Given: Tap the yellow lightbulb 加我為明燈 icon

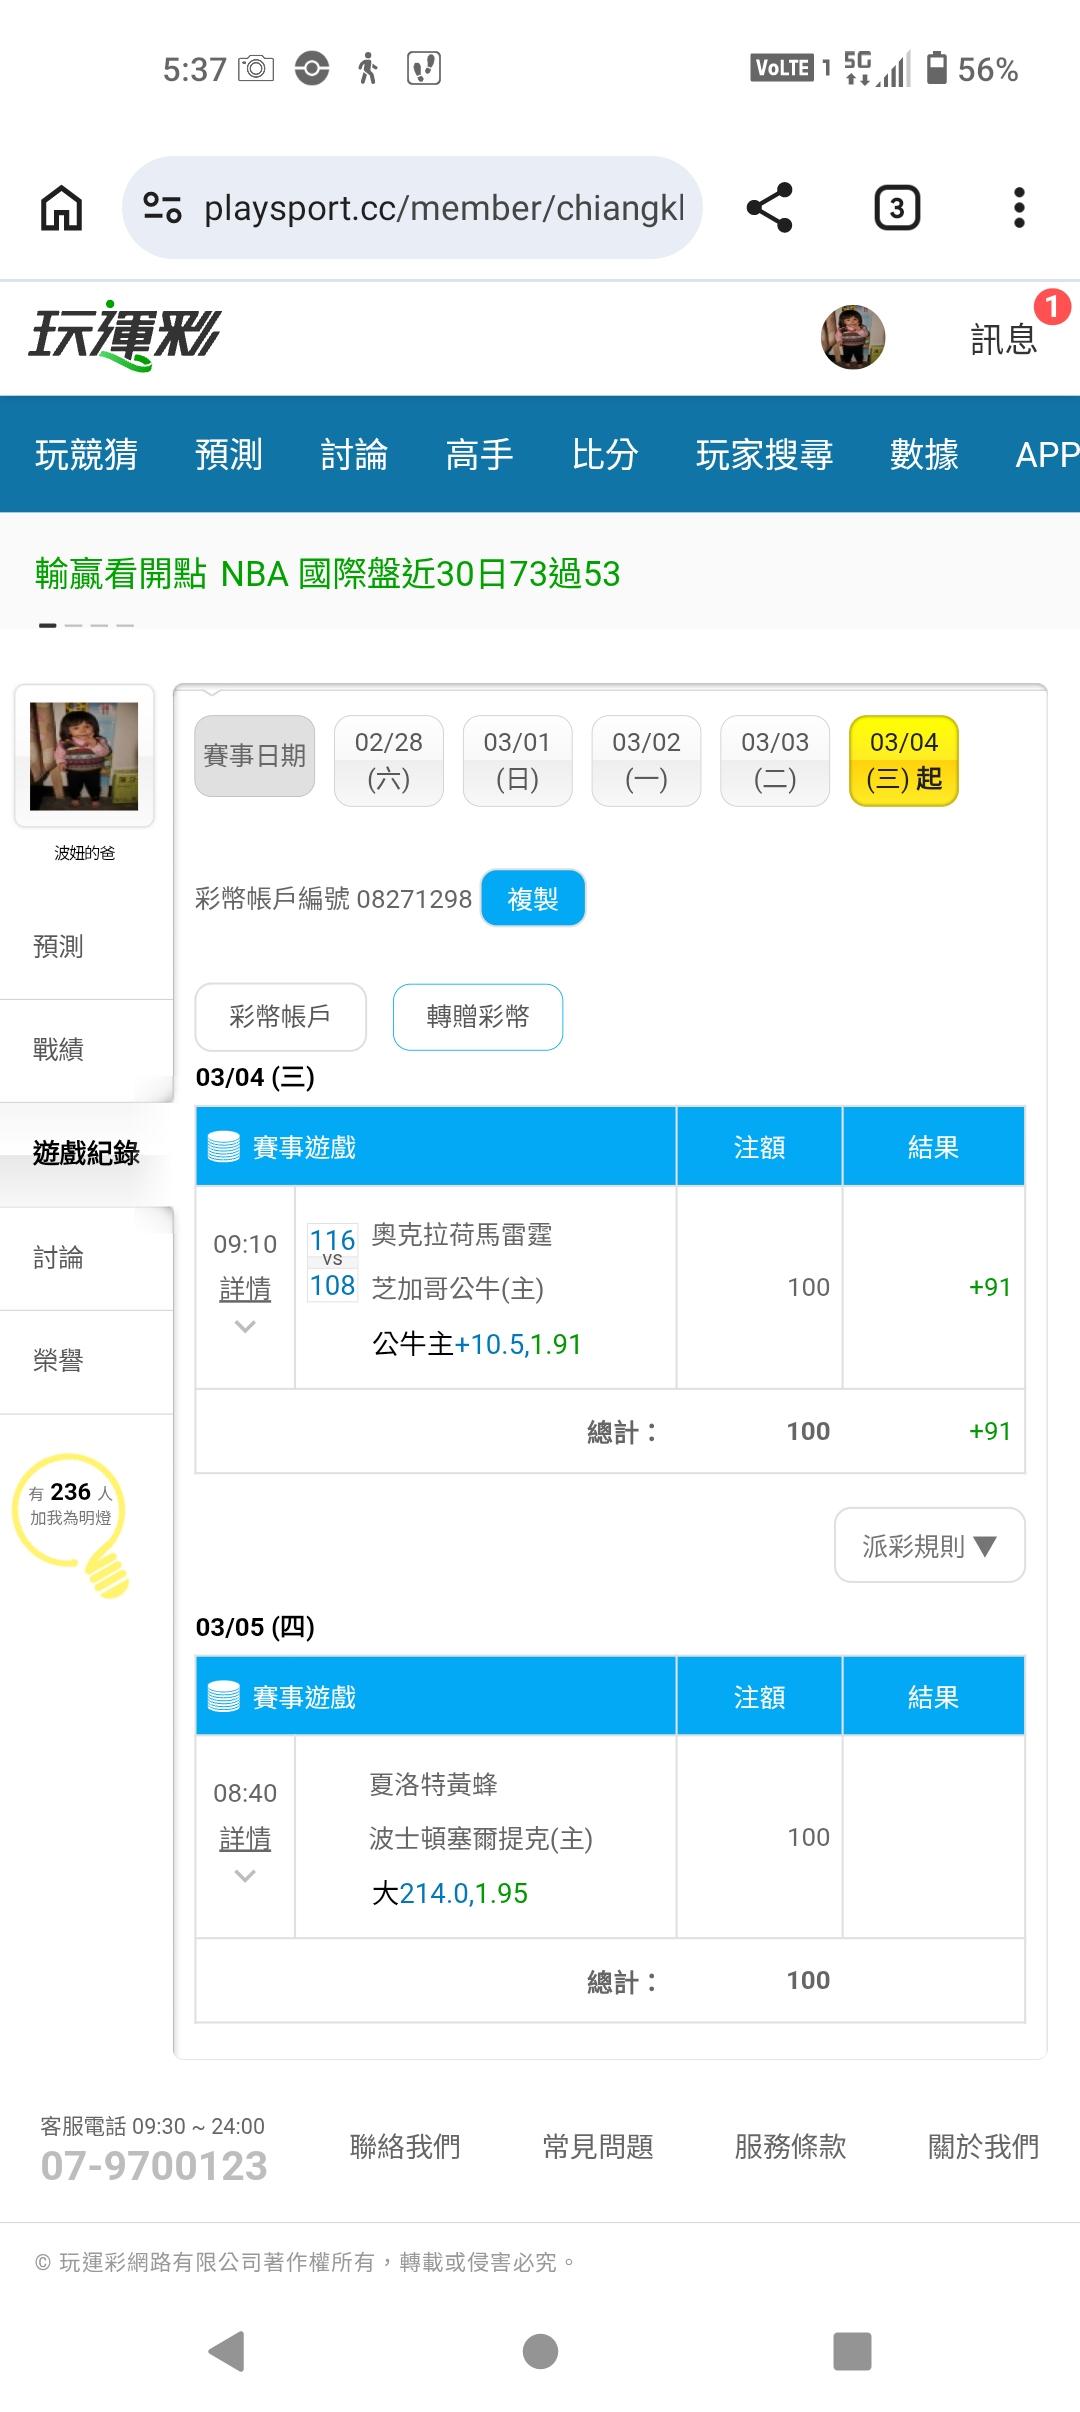Looking at the screenshot, I should click(73, 1518).
